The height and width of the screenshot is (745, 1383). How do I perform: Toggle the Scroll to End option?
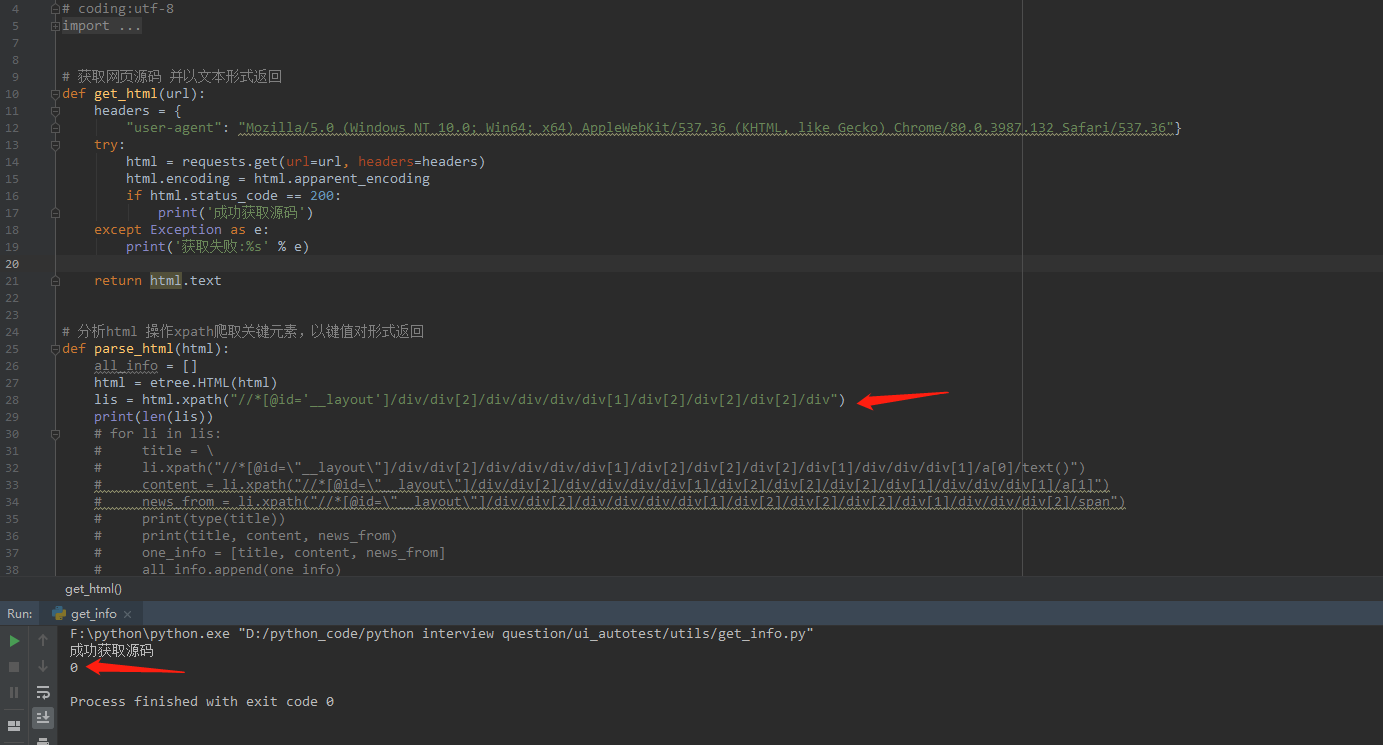(x=42, y=718)
